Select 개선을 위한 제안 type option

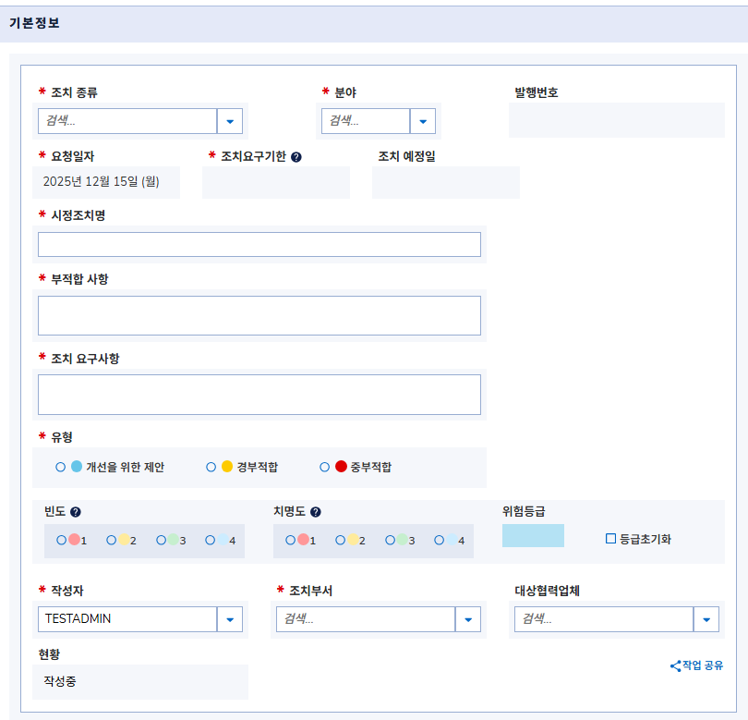point(62,467)
